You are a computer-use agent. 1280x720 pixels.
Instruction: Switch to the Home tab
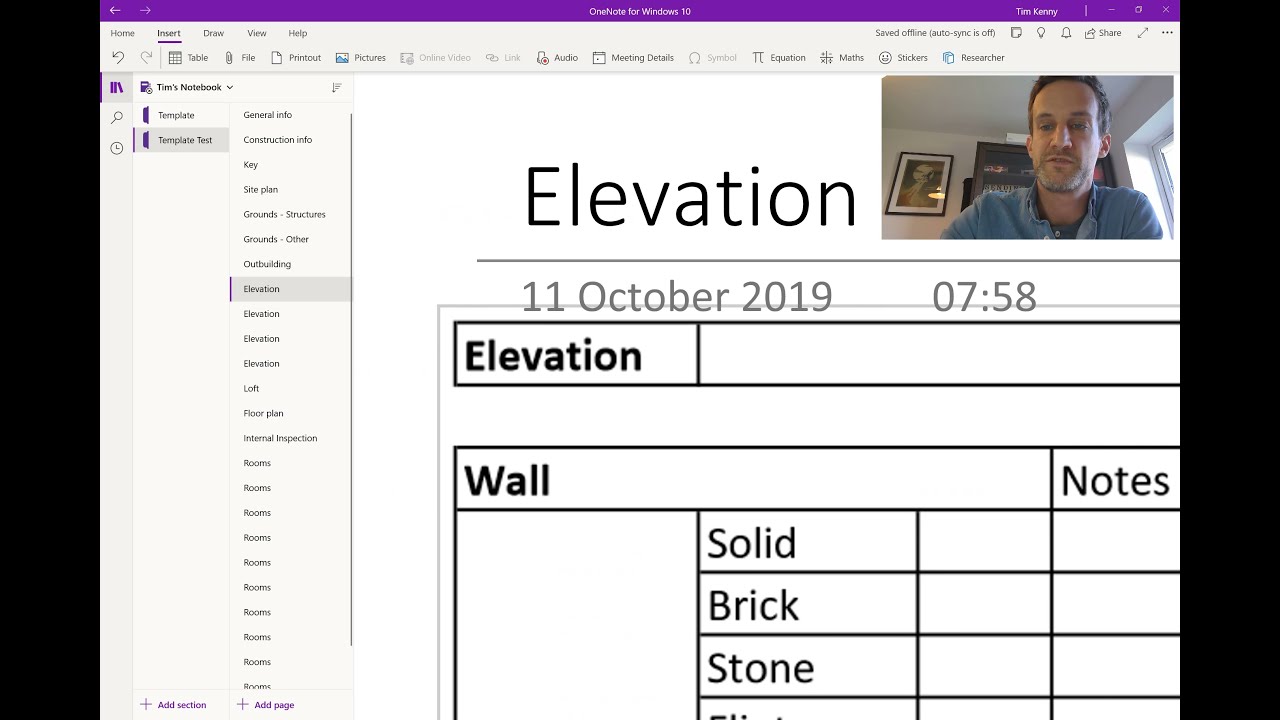[x=122, y=33]
